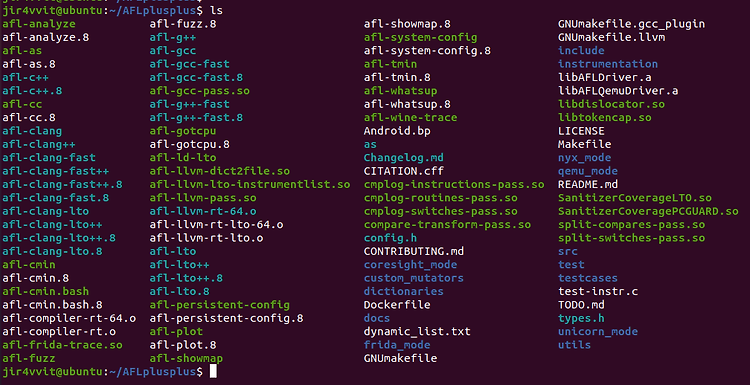
Task: Select the custom_mutators directory
Action: (x=414, y=278)
